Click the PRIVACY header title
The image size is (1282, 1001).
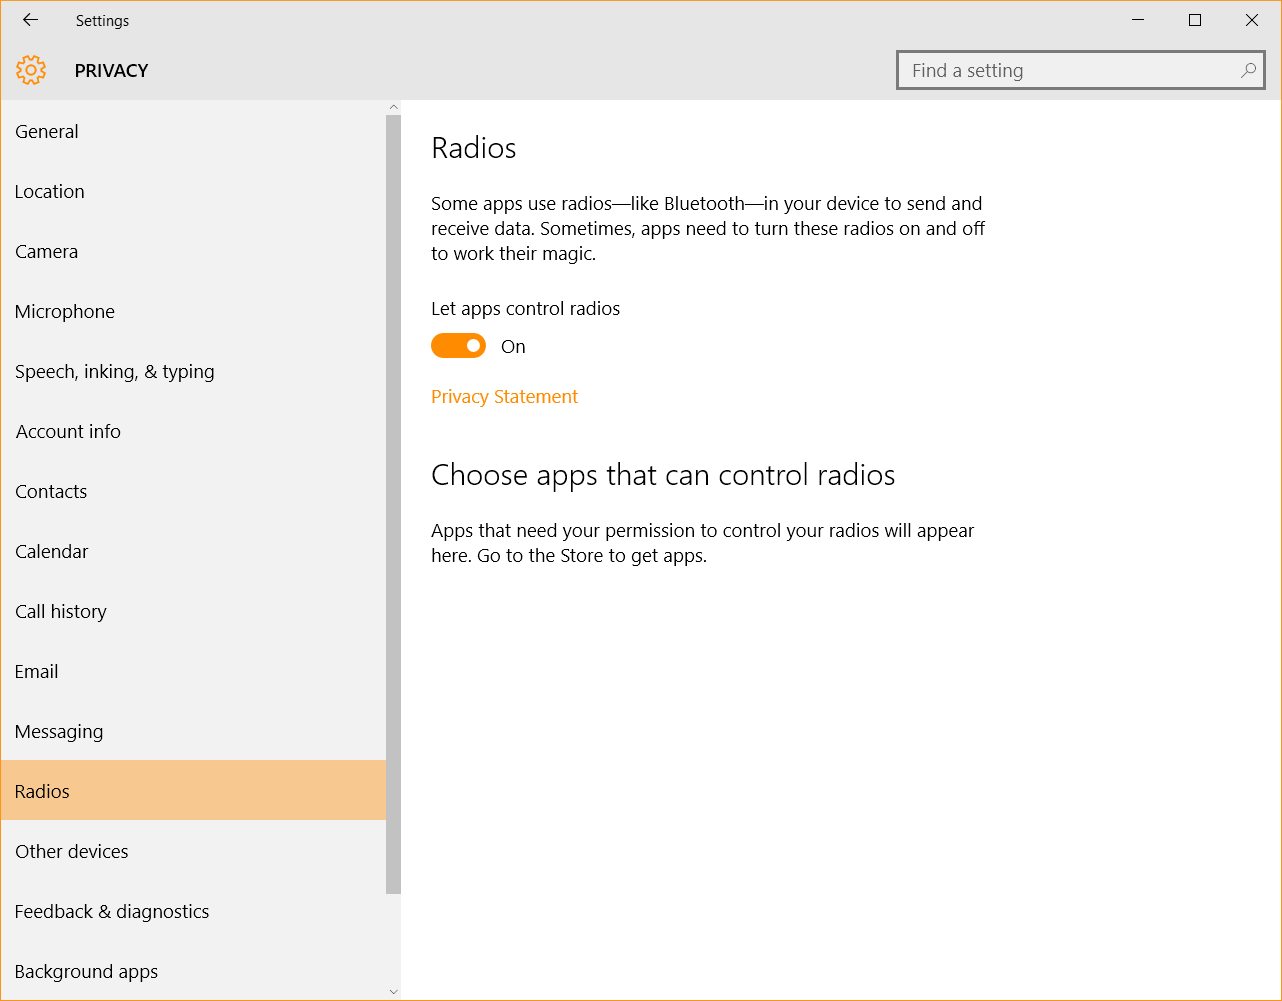[x=111, y=71]
